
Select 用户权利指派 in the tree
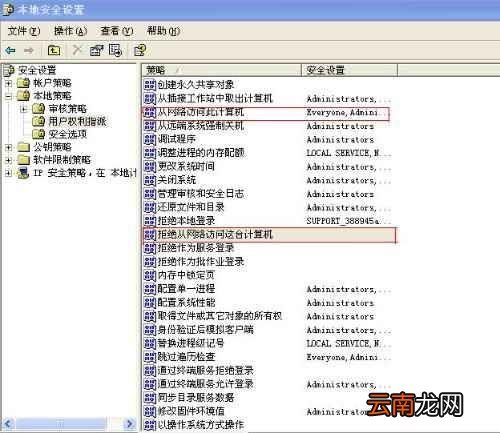coord(77,121)
